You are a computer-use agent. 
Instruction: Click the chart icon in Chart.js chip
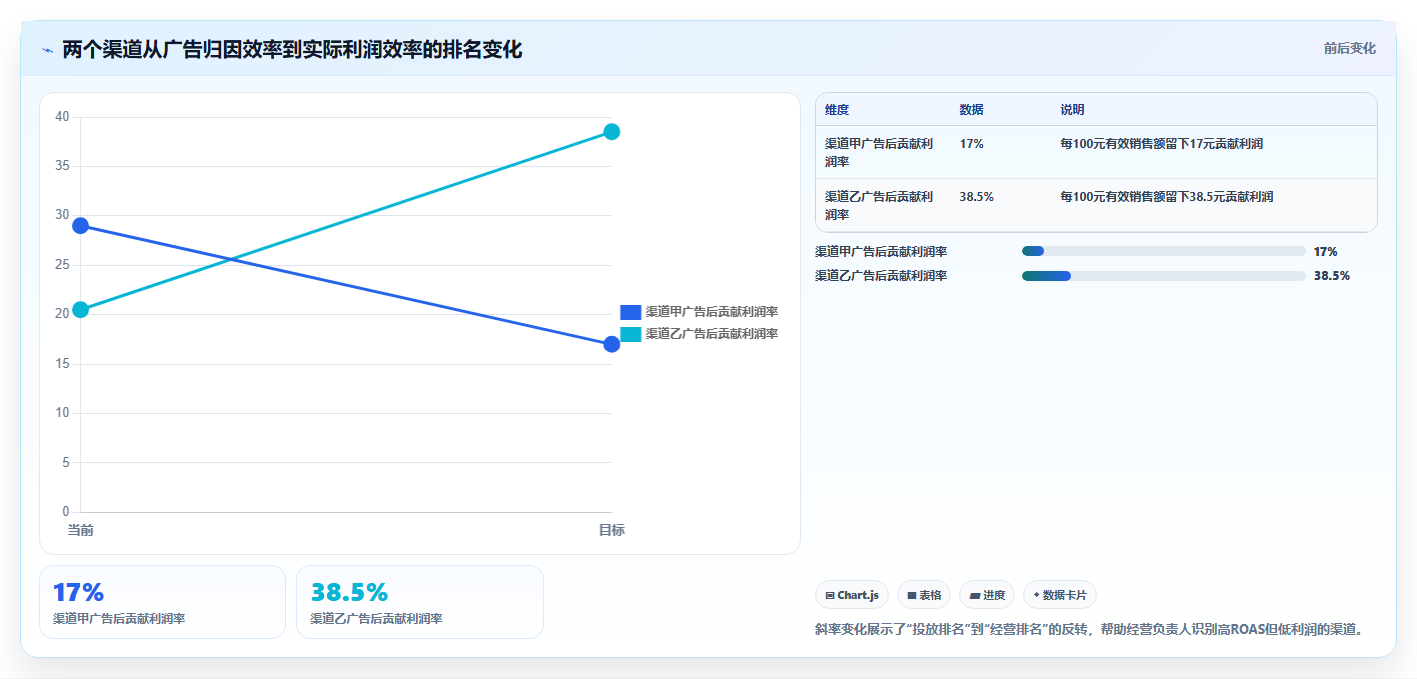[x=830, y=595]
